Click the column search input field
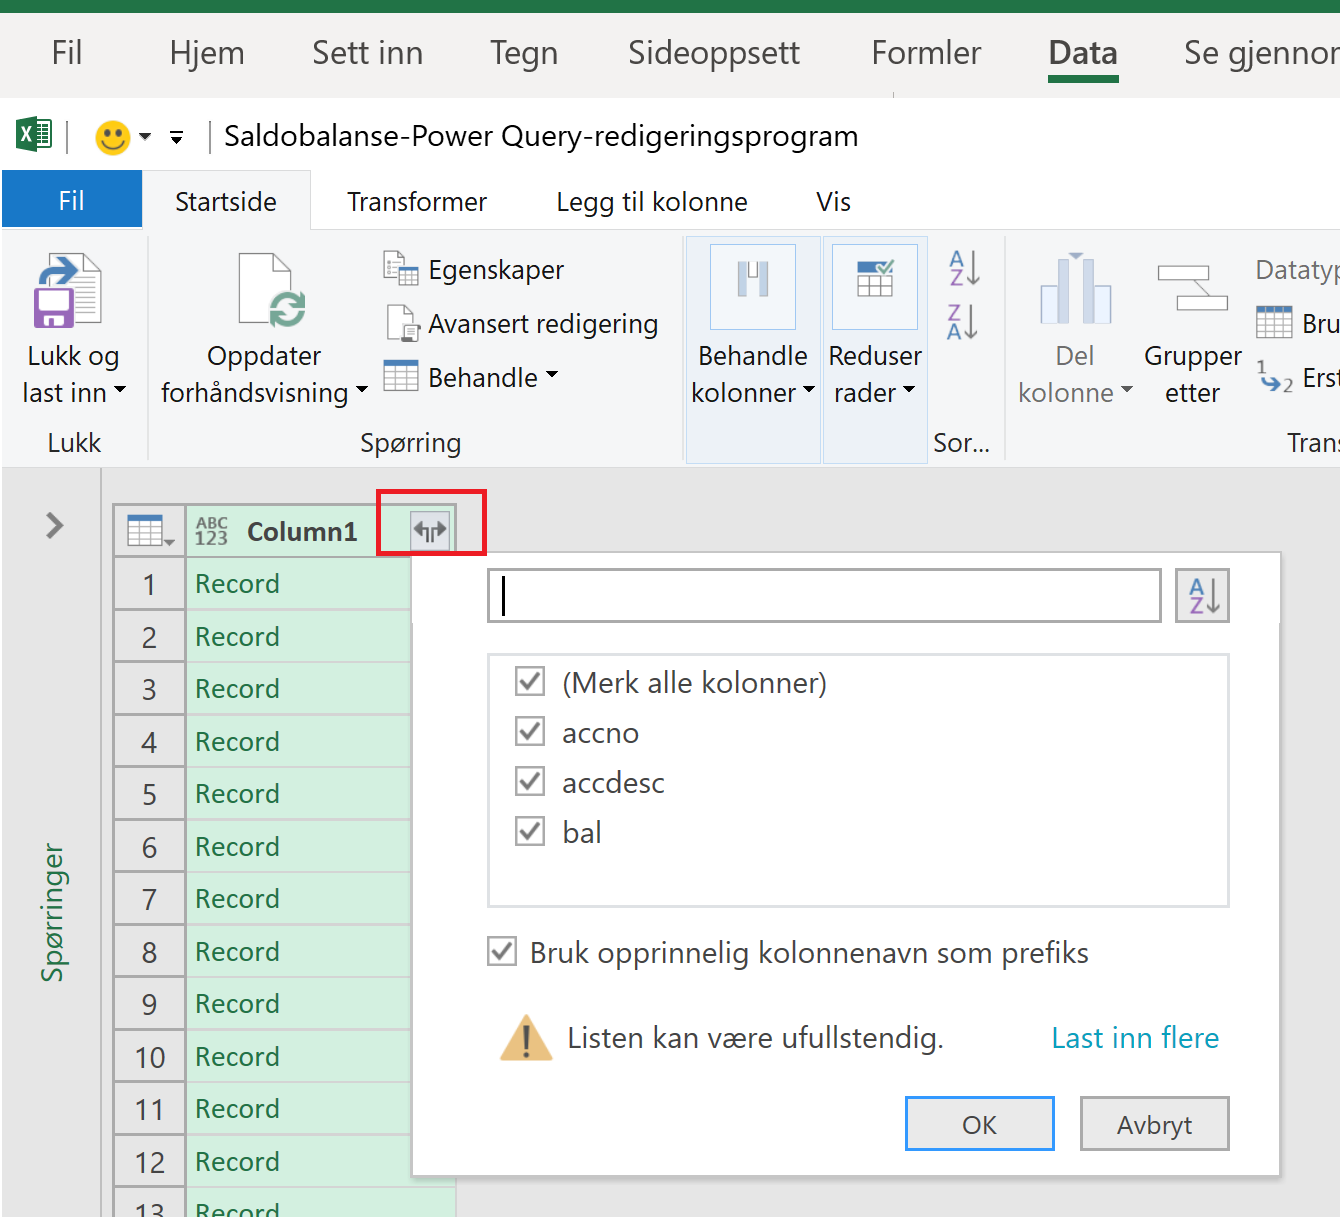Image resolution: width=1340 pixels, height=1217 pixels. coord(824,596)
